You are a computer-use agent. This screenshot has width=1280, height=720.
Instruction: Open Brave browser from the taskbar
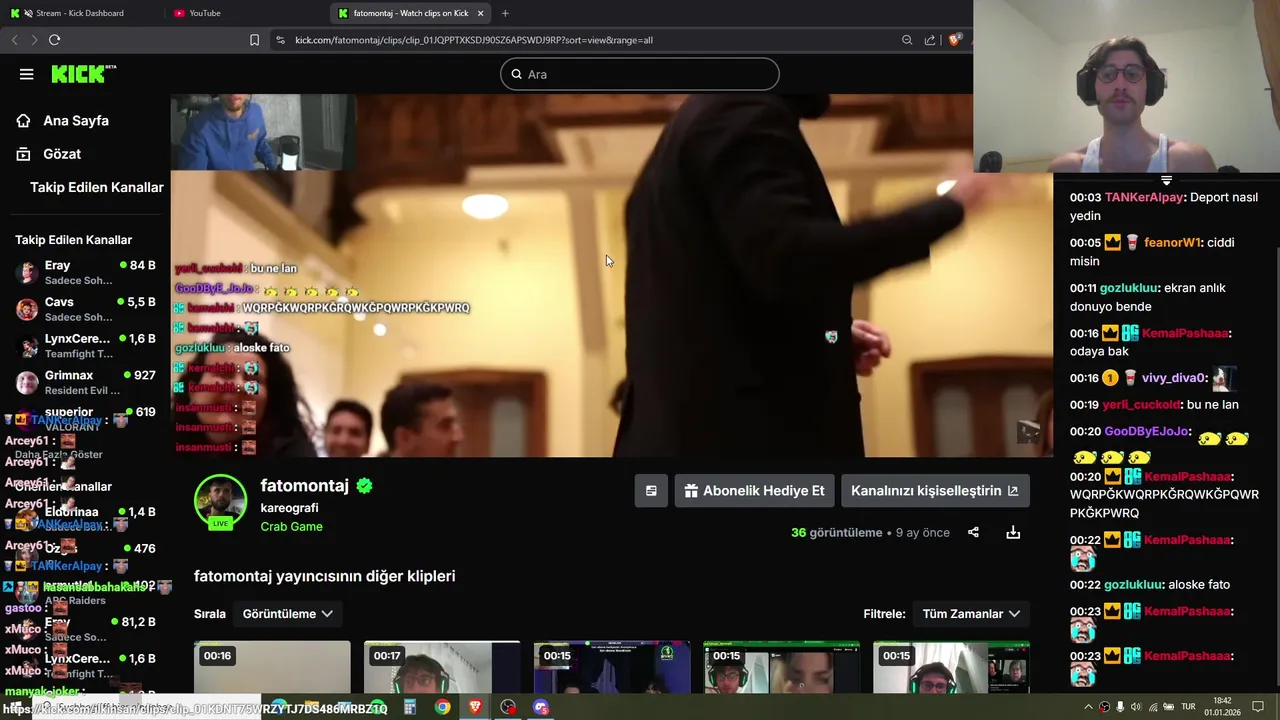click(x=475, y=707)
